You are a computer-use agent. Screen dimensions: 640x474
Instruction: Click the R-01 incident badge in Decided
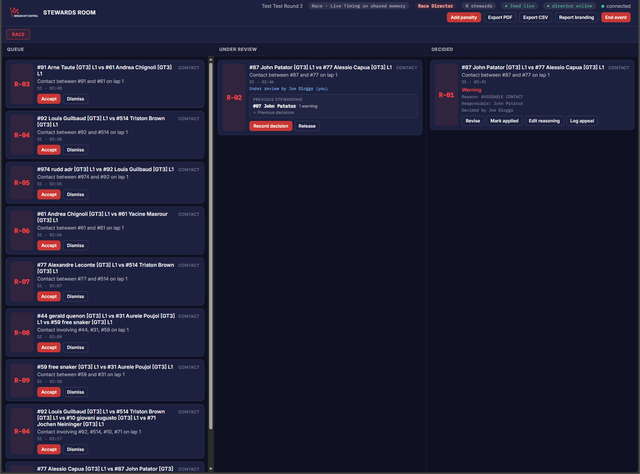click(446, 95)
